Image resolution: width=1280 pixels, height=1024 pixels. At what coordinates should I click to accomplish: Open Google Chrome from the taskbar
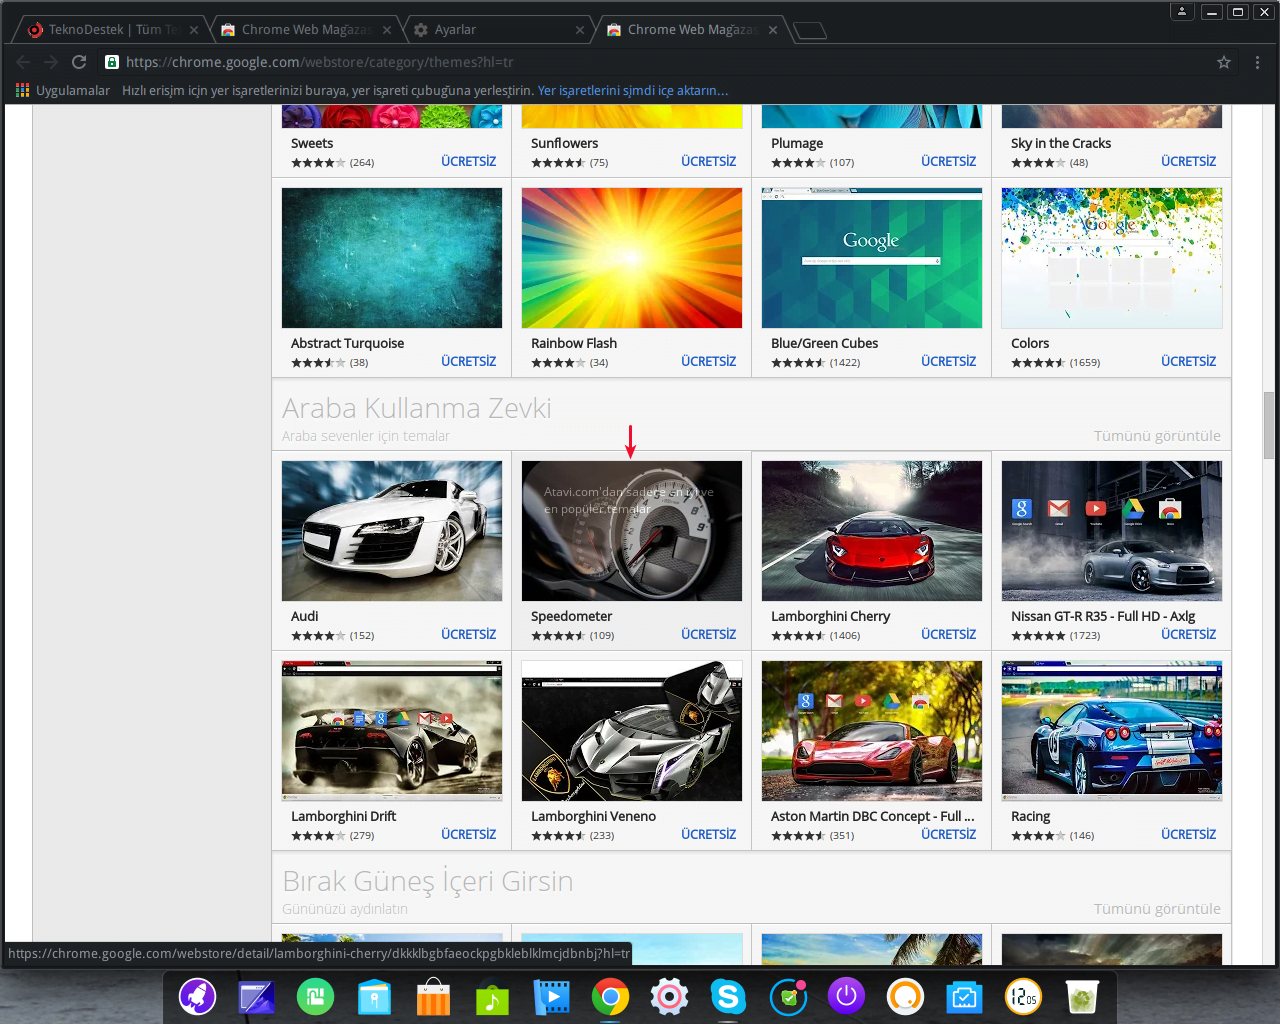point(610,997)
